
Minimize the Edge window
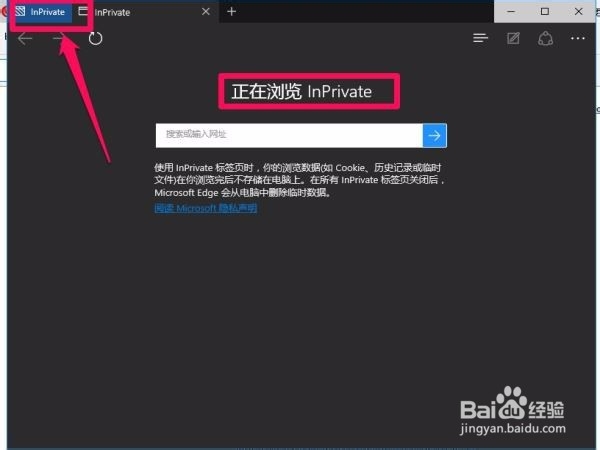(x=510, y=11)
